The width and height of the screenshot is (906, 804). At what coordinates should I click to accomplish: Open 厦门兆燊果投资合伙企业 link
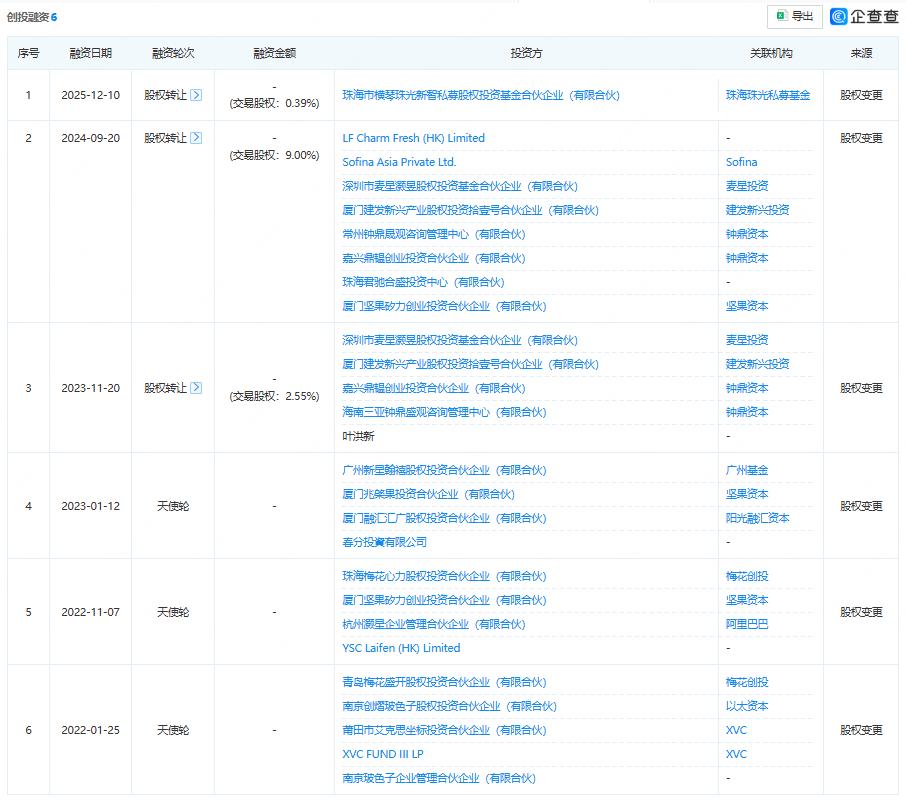(428, 494)
